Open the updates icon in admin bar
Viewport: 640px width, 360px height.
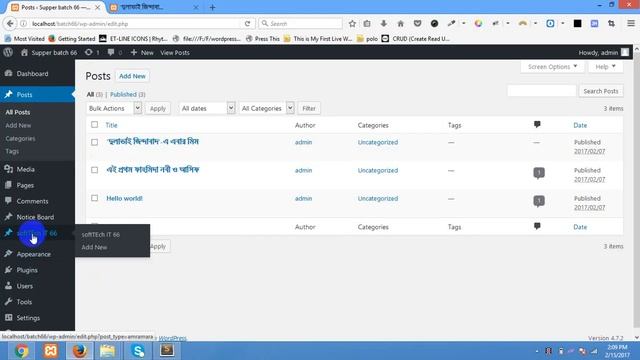coord(92,53)
